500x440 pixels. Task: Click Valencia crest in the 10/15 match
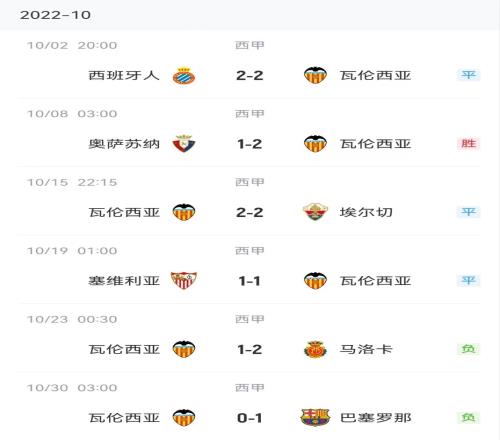point(184,212)
